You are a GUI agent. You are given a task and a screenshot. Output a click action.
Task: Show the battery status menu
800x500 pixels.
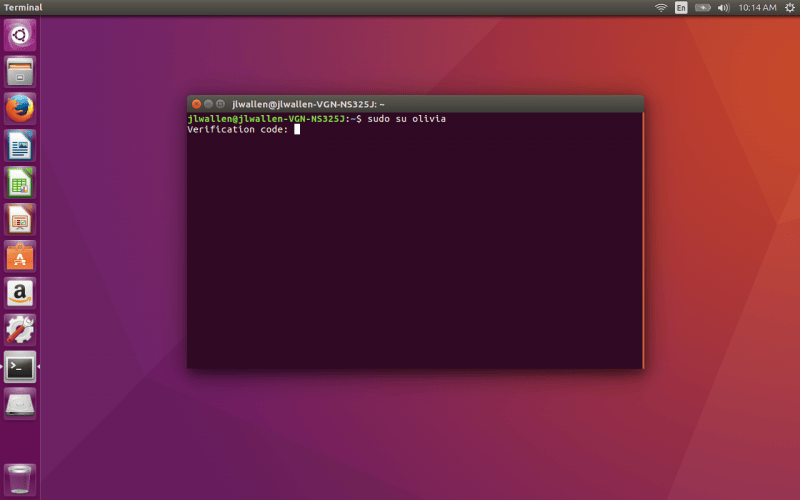[x=703, y=7]
